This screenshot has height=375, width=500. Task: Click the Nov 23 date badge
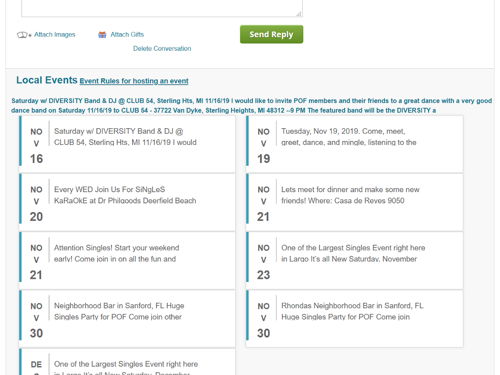click(263, 262)
